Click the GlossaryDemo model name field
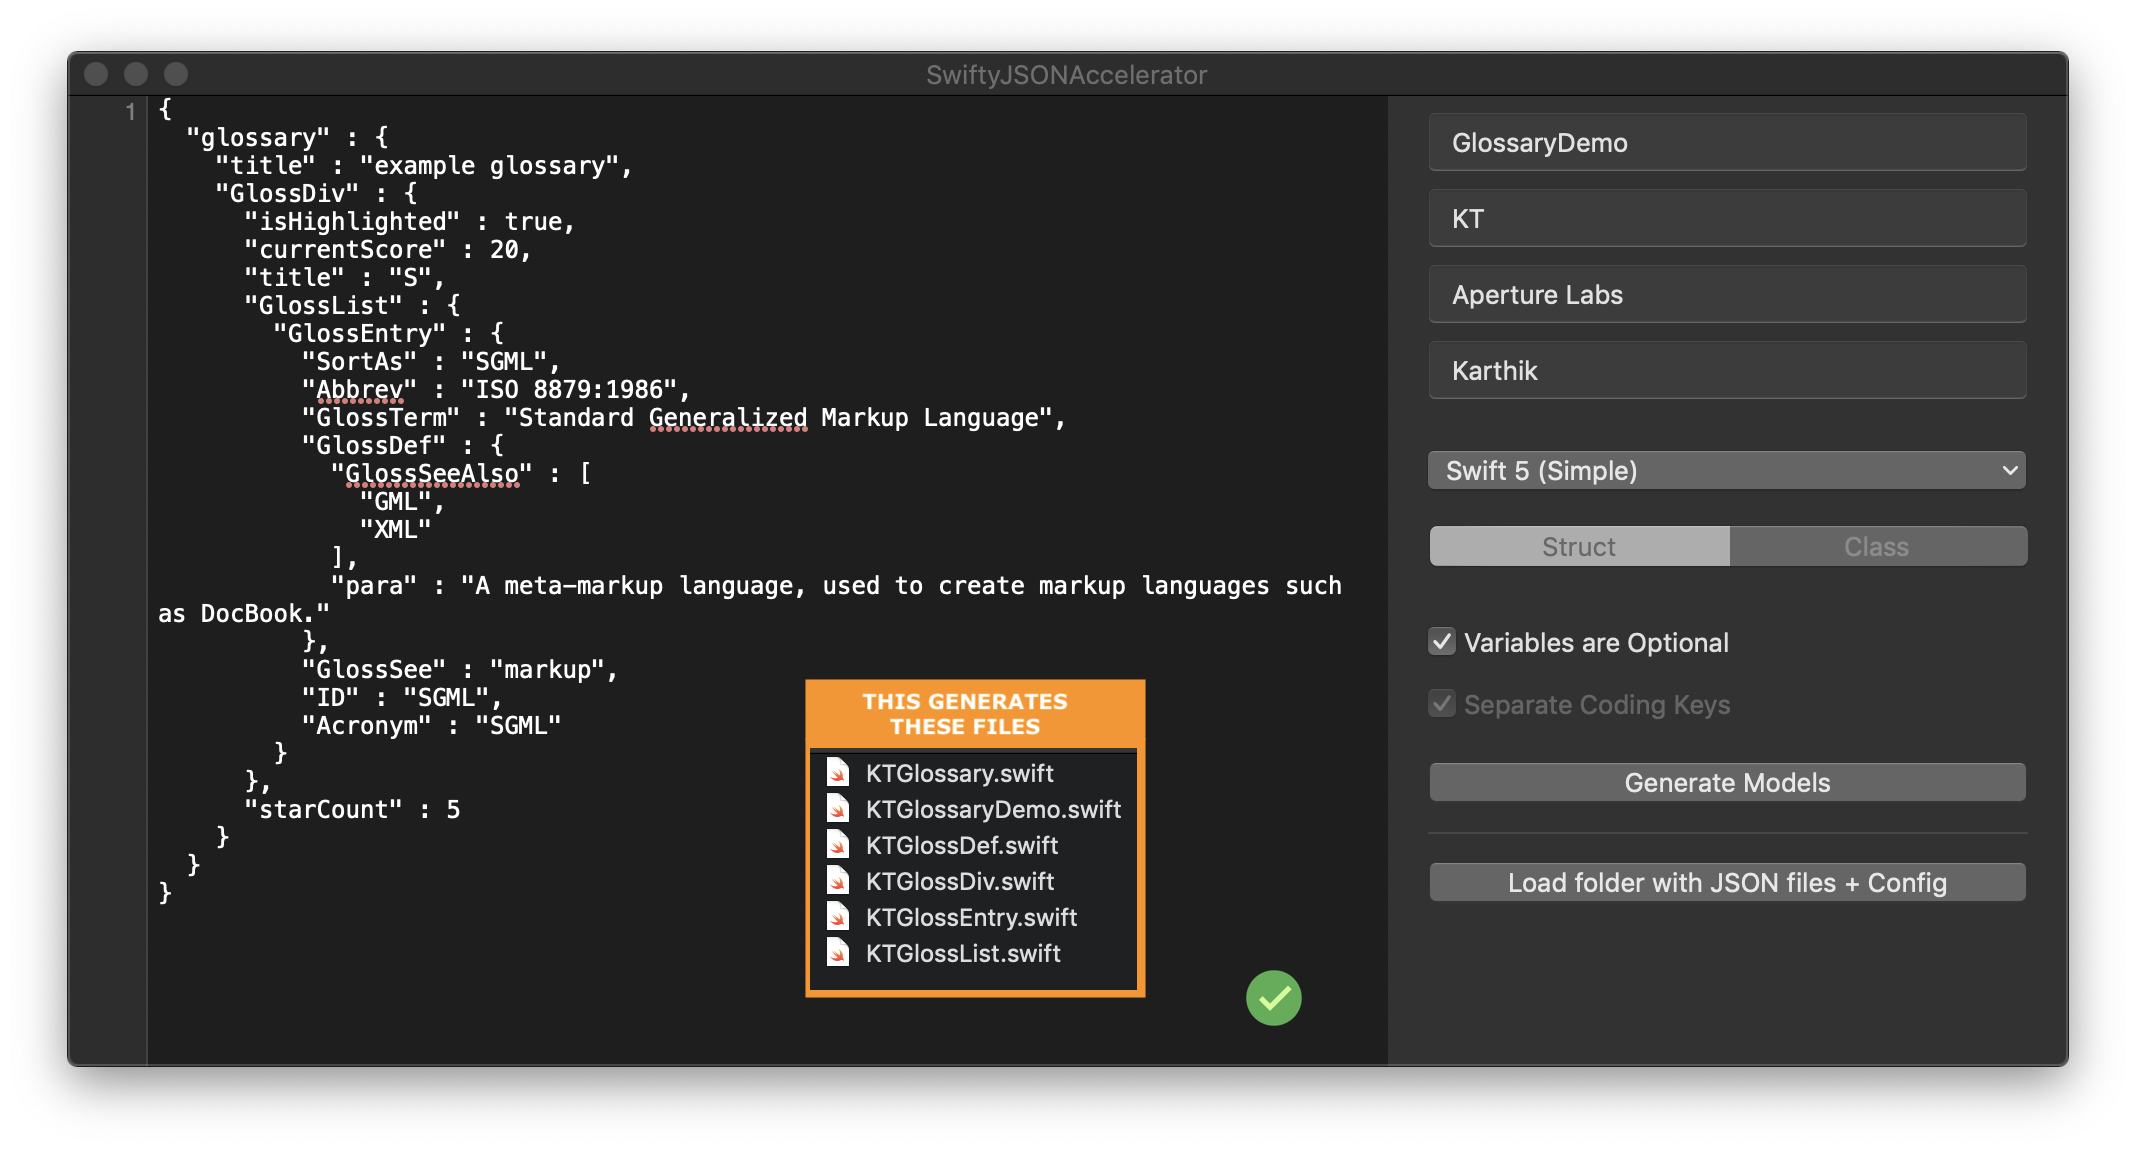Screen dimensions: 2136x1150 (1726, 143)
